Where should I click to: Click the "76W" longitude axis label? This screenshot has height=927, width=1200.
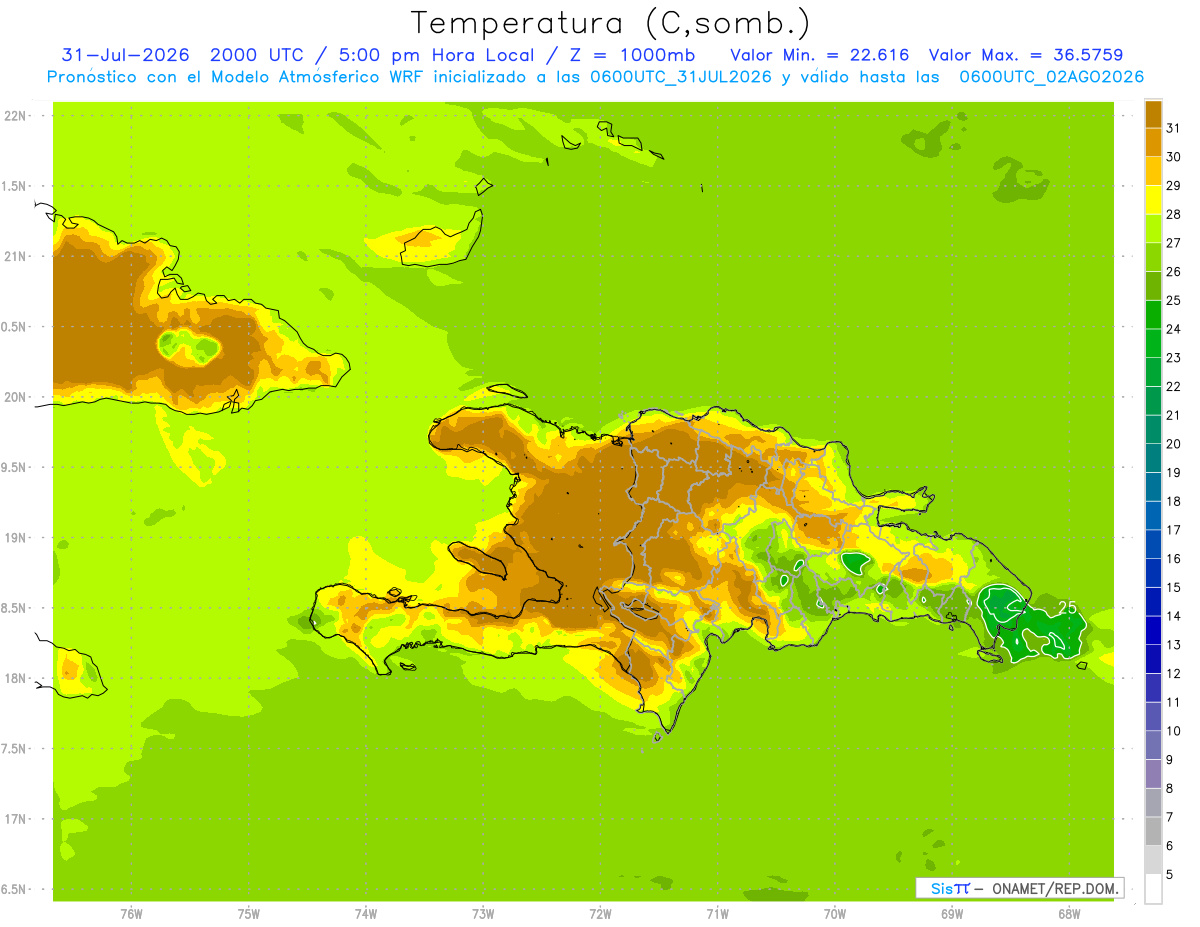point(131,913)
